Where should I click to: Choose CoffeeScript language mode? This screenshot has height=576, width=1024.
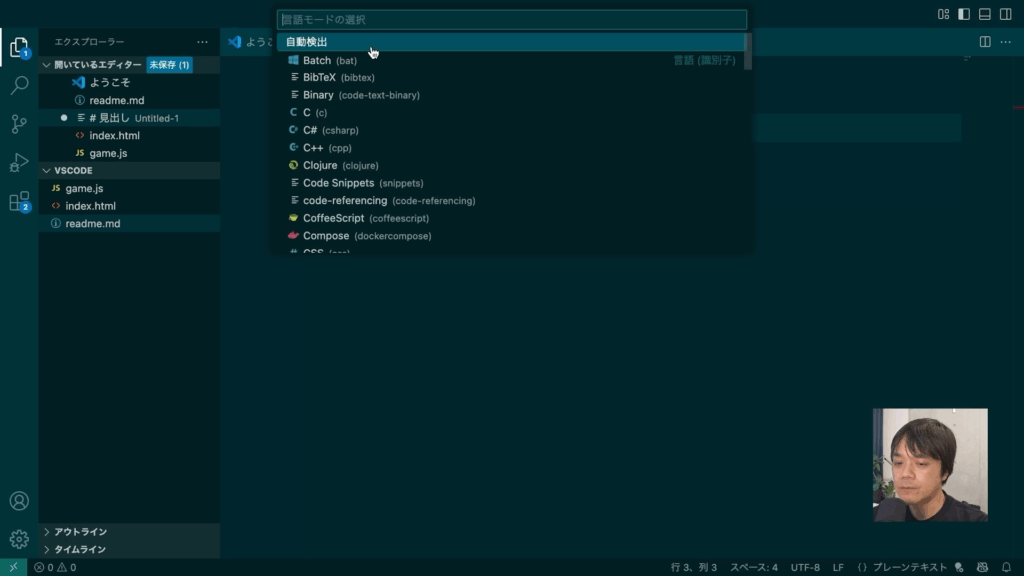(x=335, y=218)
